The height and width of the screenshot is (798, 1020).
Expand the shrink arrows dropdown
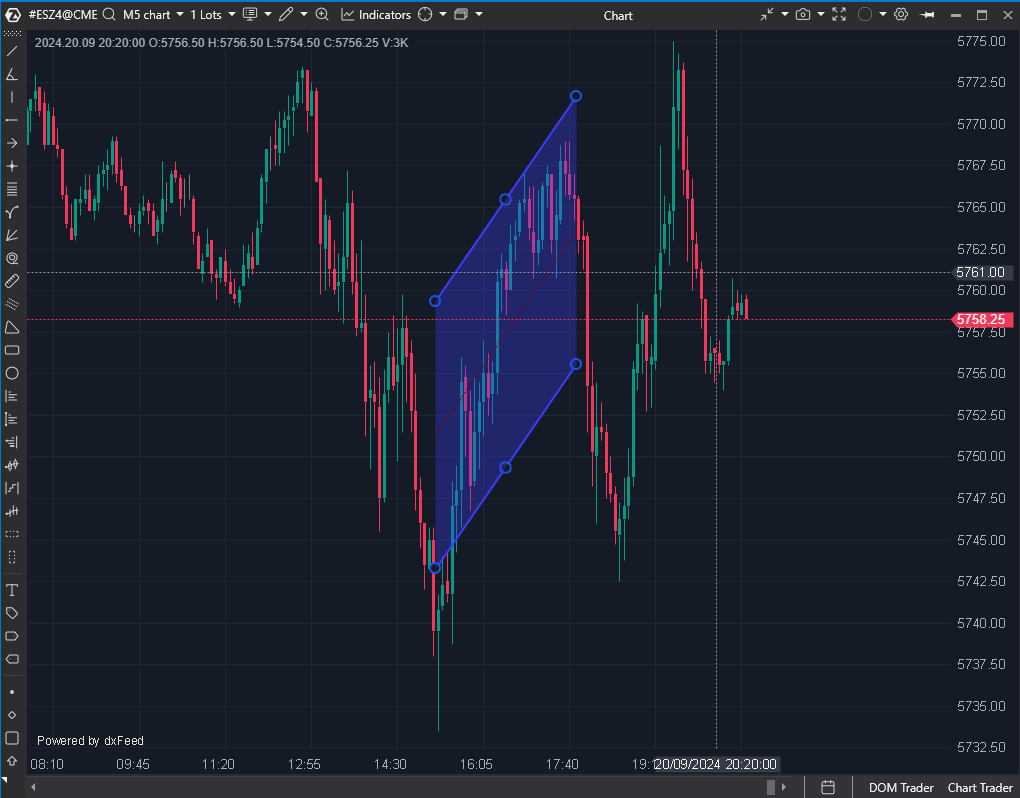[785, 14]
